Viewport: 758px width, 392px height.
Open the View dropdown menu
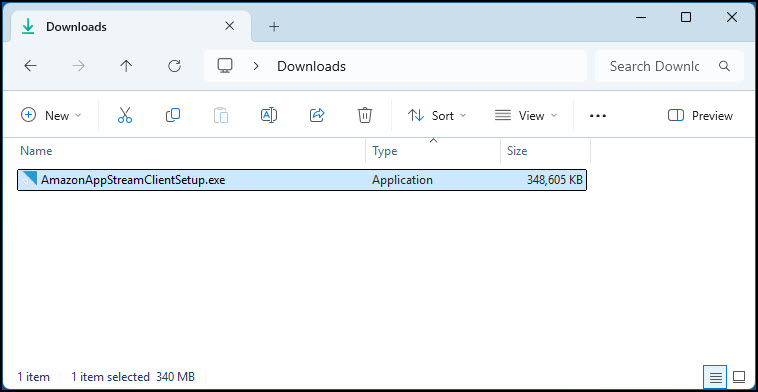tap(526, 116)
